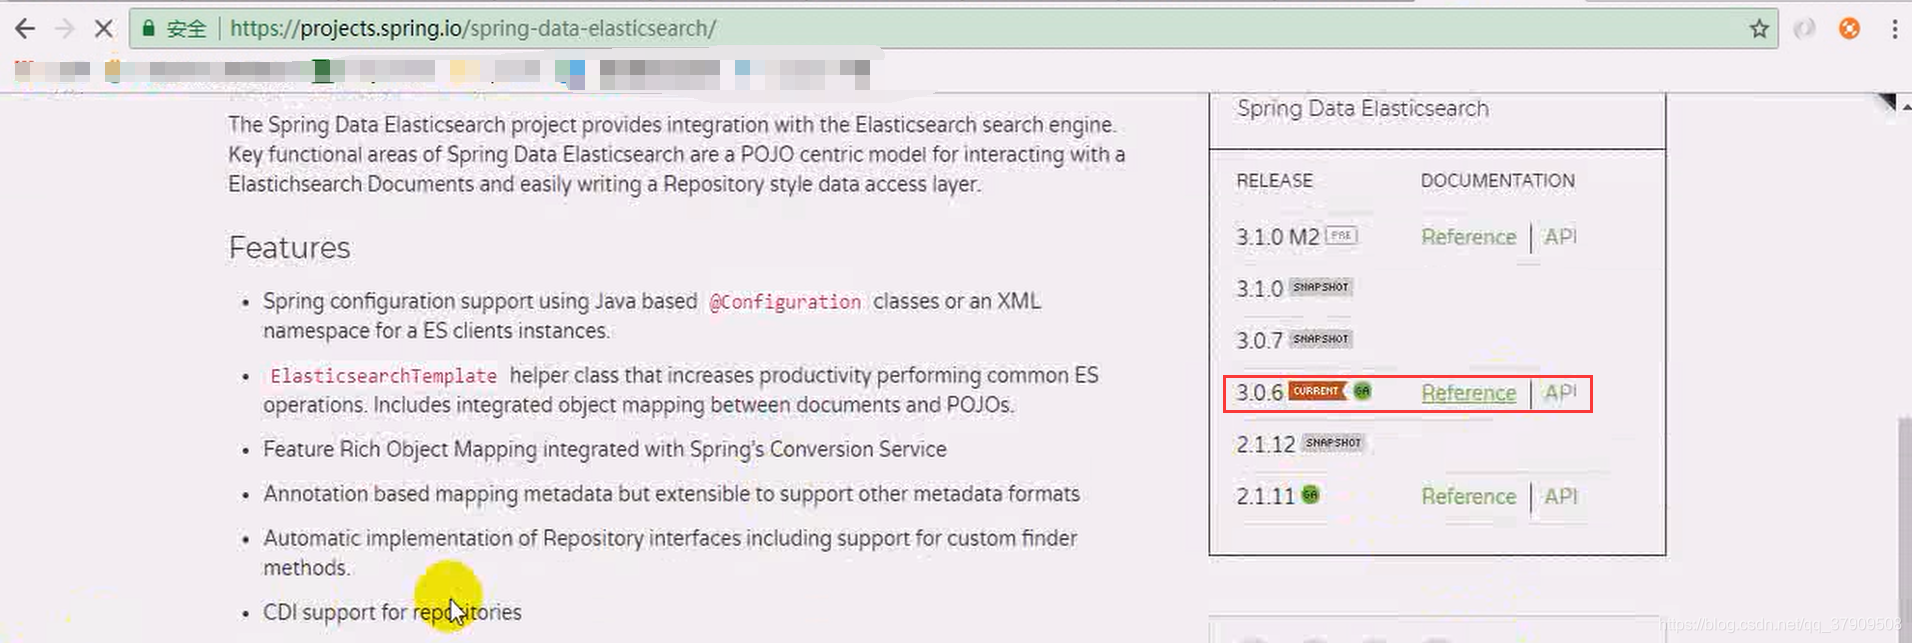Open Reference docs for 3.0.6 release
The height and width of the screenshot is (643, 1912).
tap(1468, 393)
